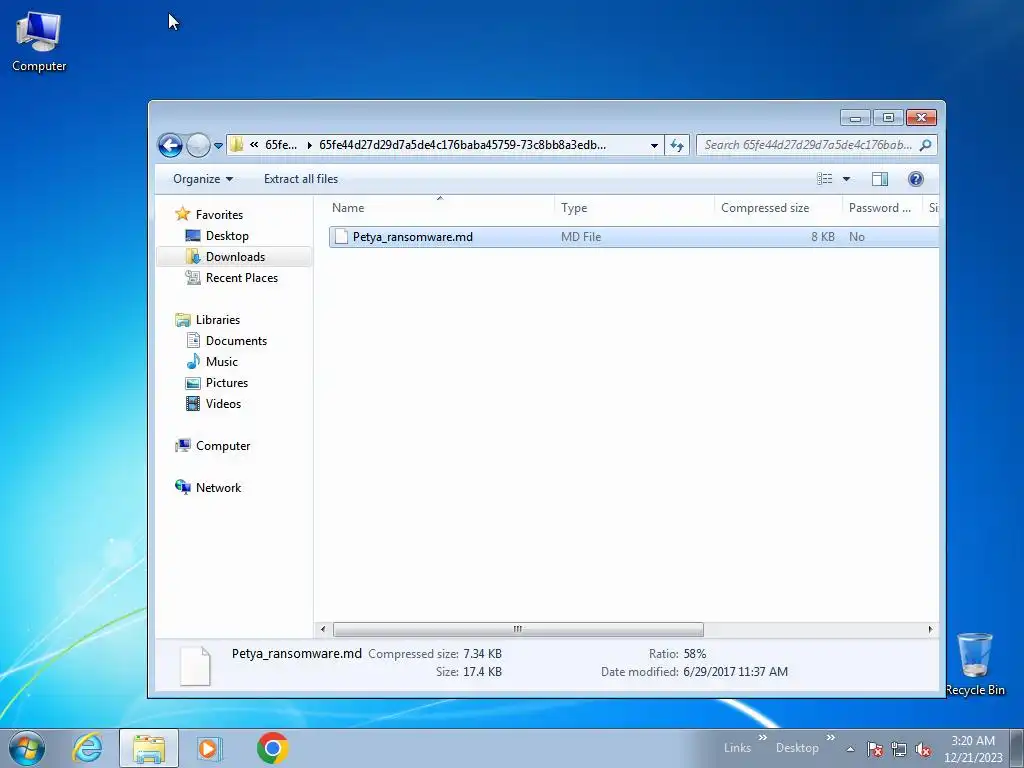Click the horizontal scrollbar thumb

tap(518, 630)
